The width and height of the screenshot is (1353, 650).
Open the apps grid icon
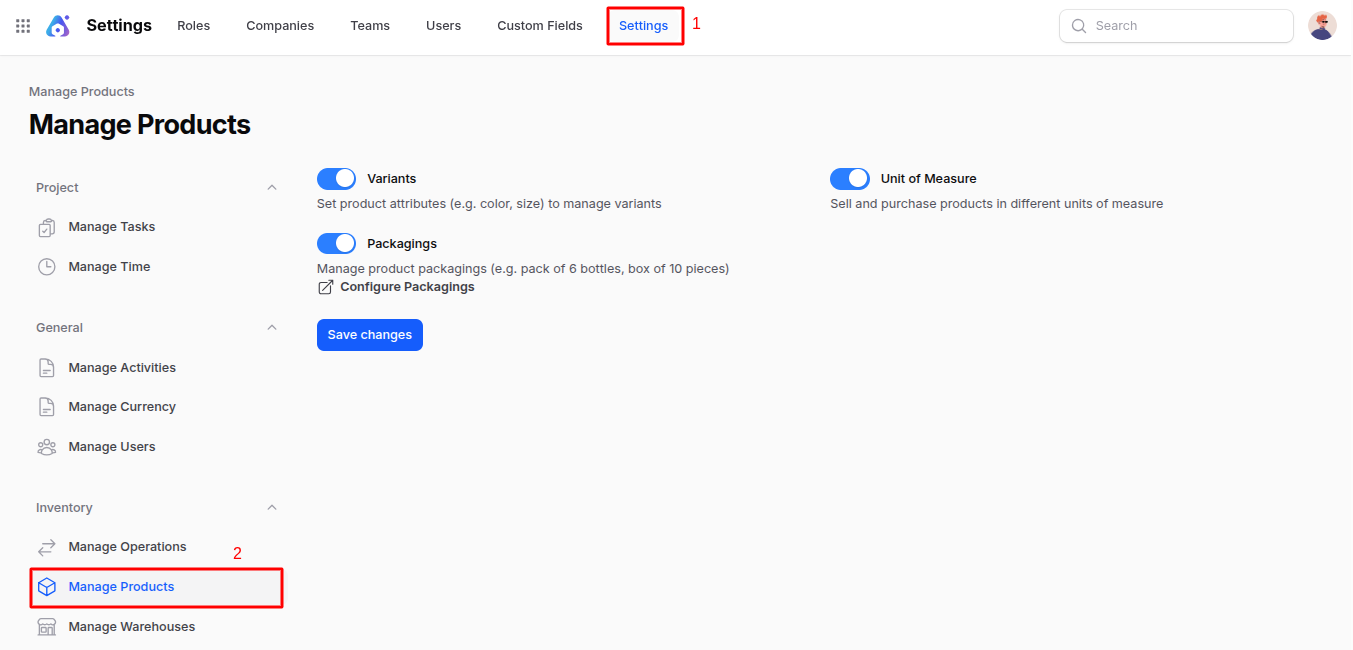22,25
